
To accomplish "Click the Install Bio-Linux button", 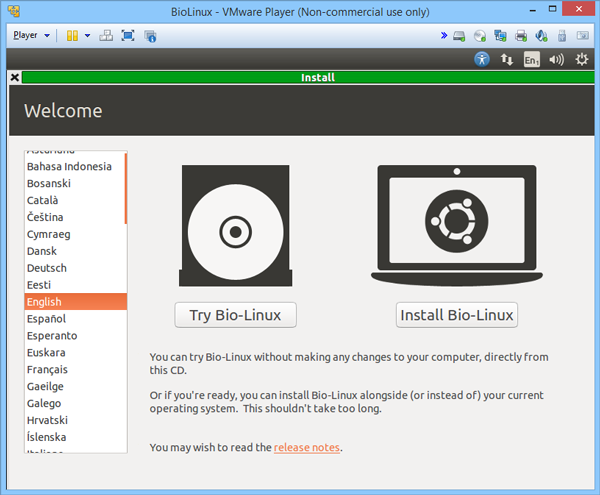I will click(x=457, y=315).
